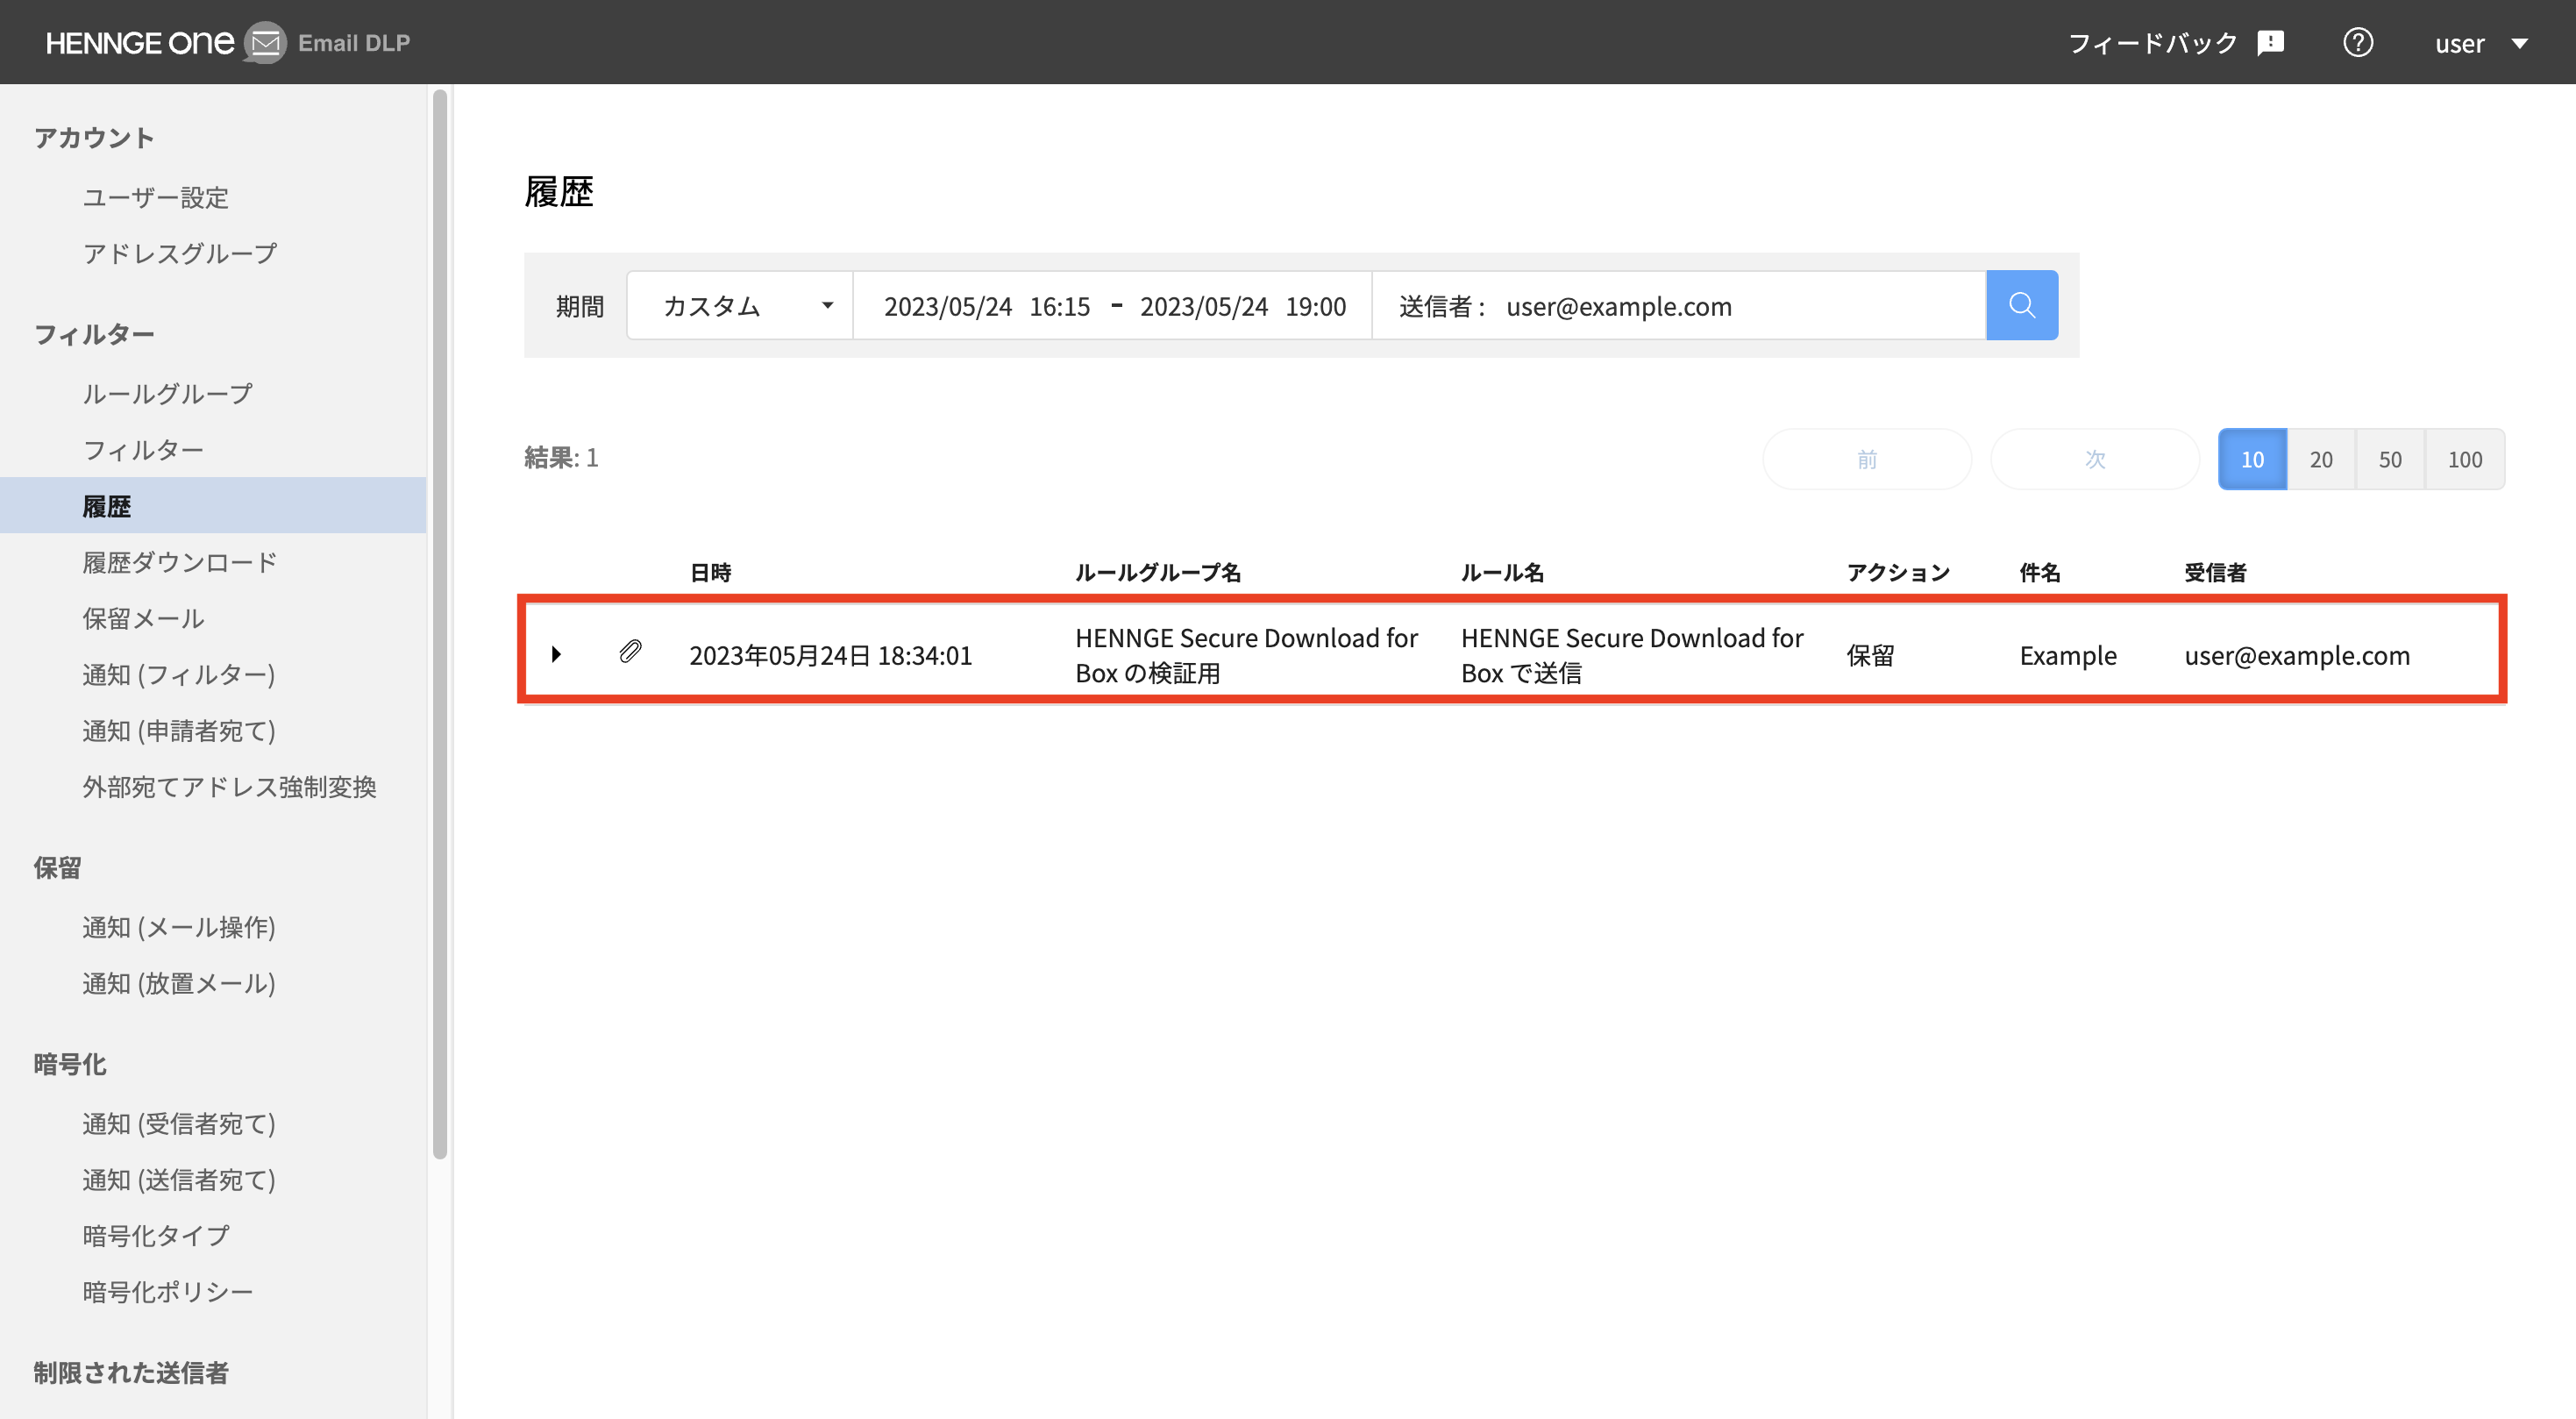This screenshot has height=1419, width=2576.
Task: Open ユーザー設定 in the sidebar
Action: pos(156,197)
